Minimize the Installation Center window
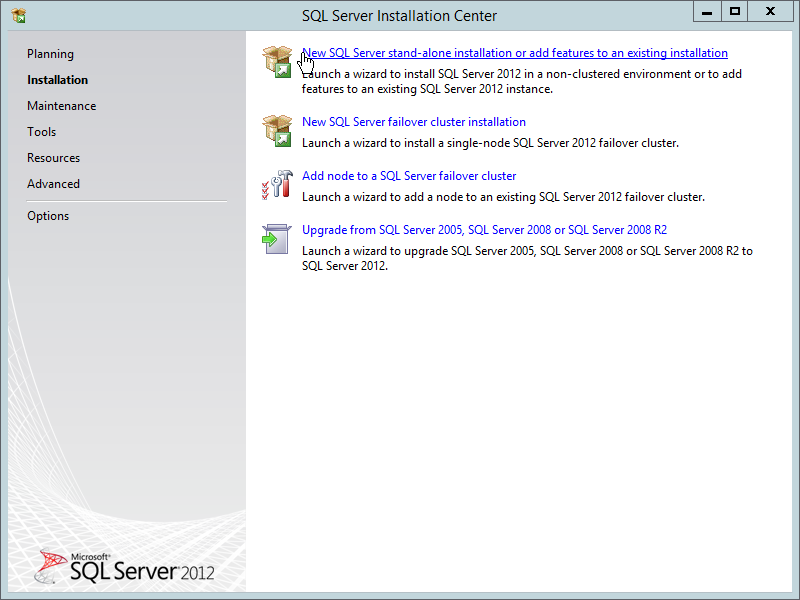The width and height of the screenshot is (800, 600). [707, 12]
